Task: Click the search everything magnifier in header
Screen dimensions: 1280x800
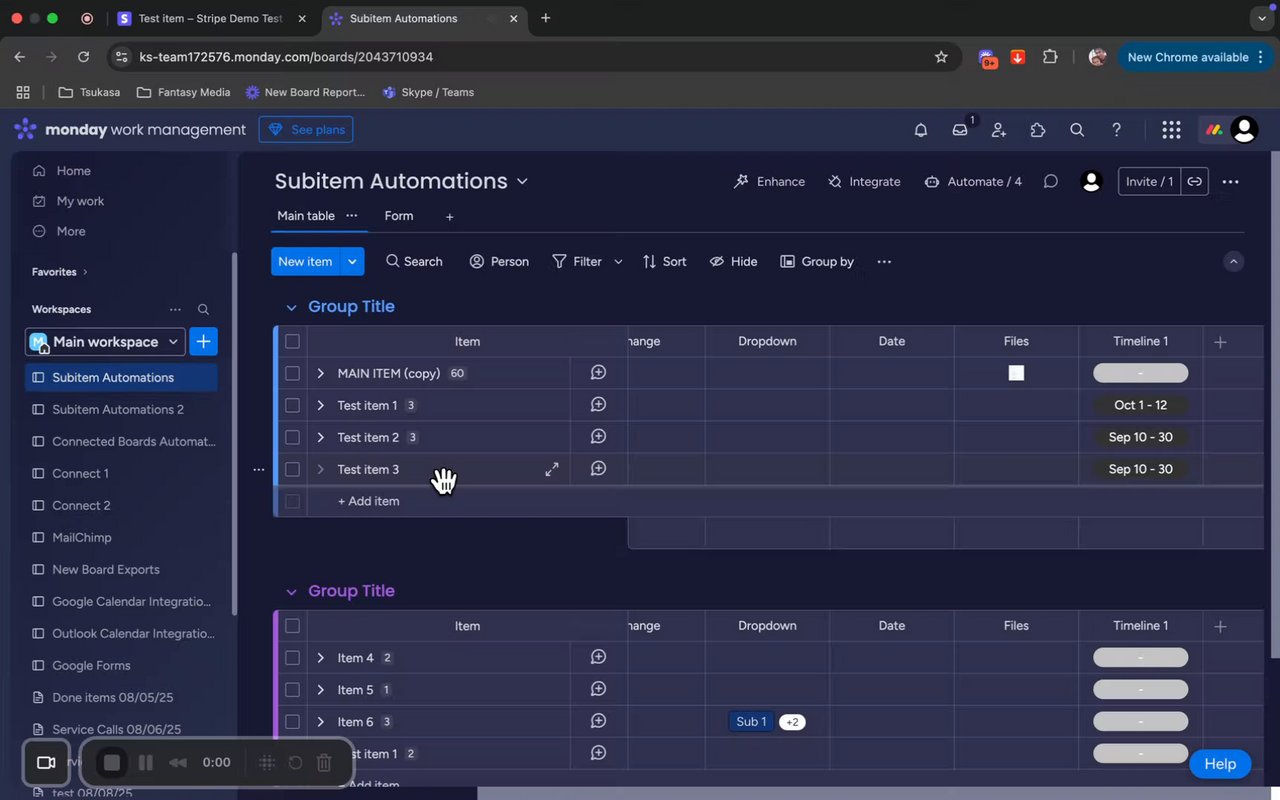Action: (x=1077, y=130)
